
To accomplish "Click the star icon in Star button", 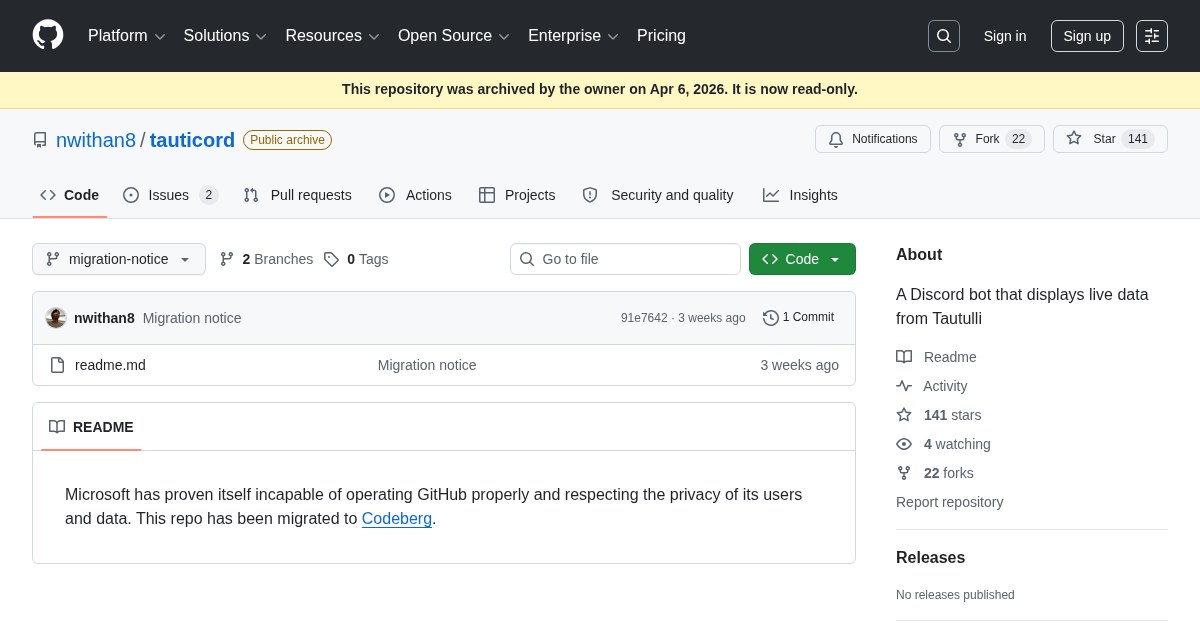I will pos(1074,138).
